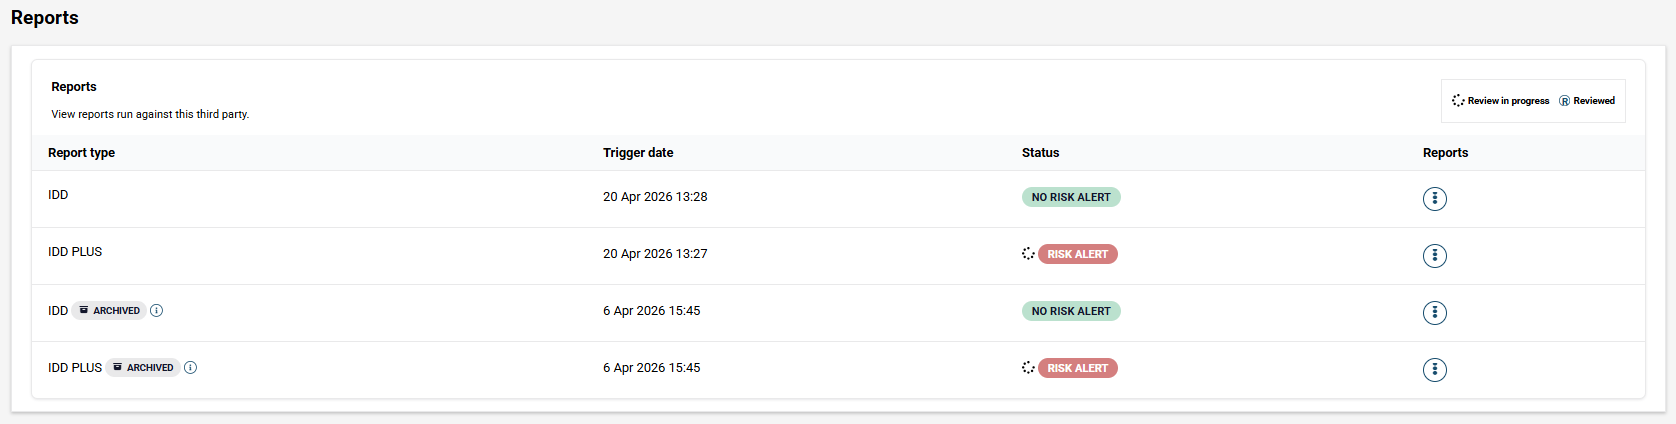Click the Reports card title
Screen dimensions: 1676x424
point(74,86)
